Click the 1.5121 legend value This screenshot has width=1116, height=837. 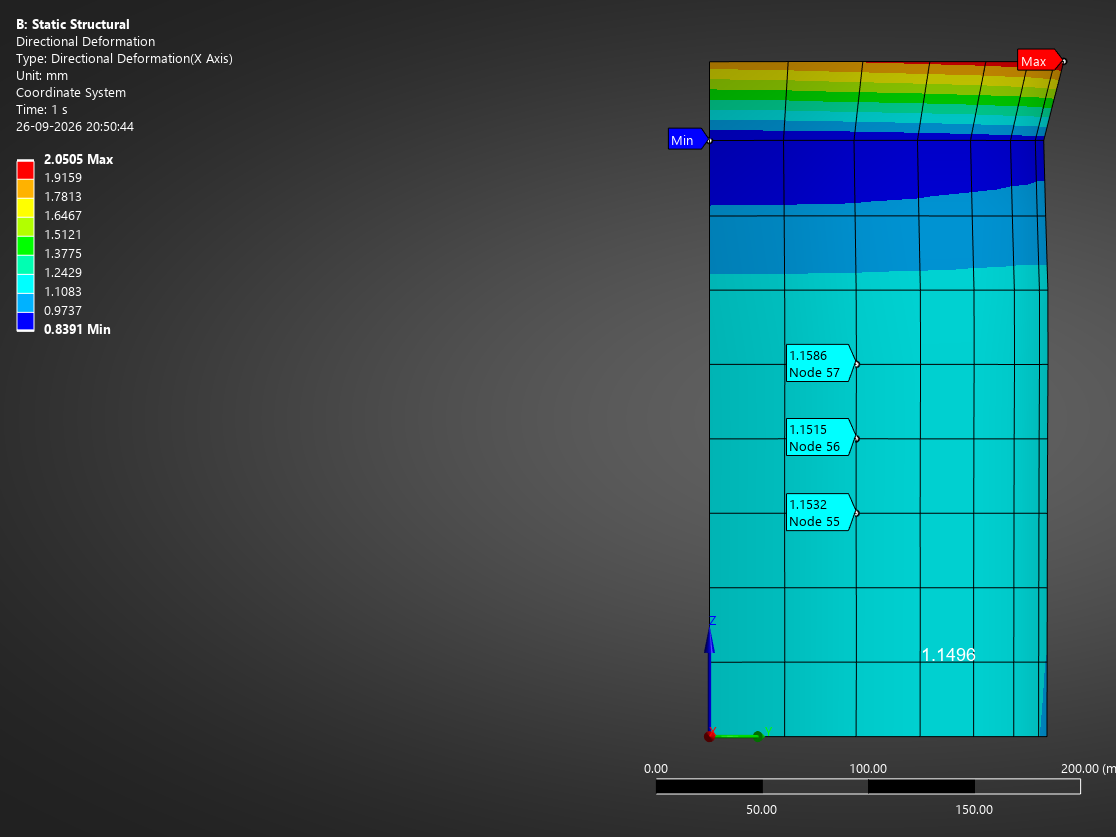(63, 234)
